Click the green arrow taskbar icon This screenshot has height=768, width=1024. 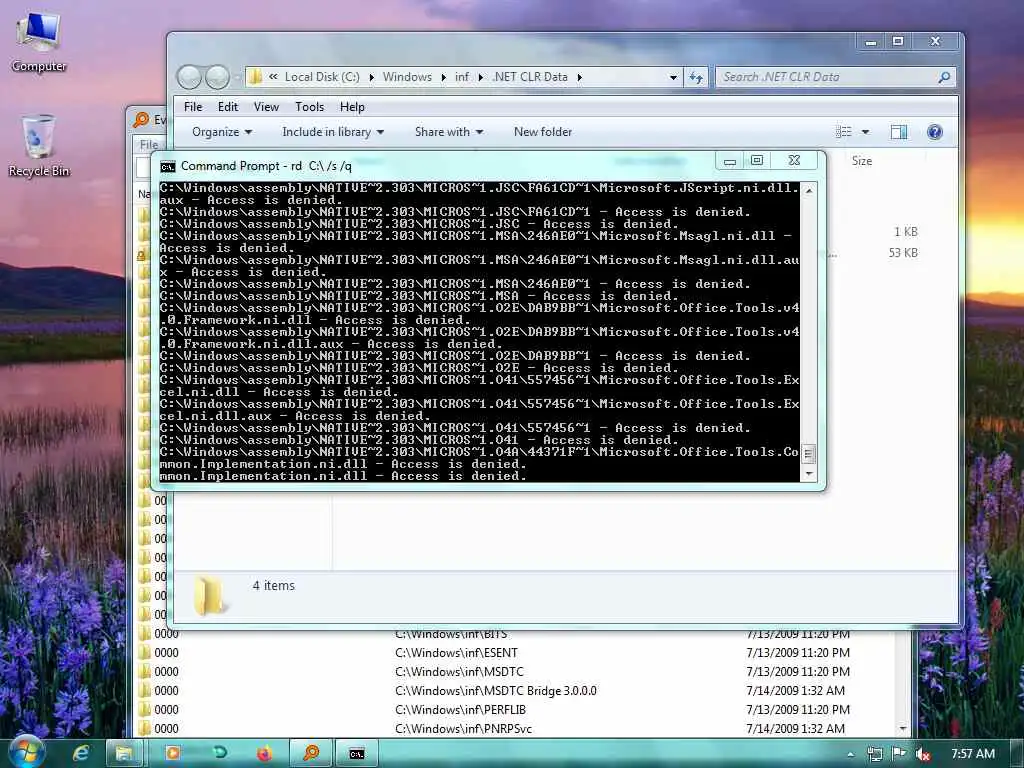[219, 754]
